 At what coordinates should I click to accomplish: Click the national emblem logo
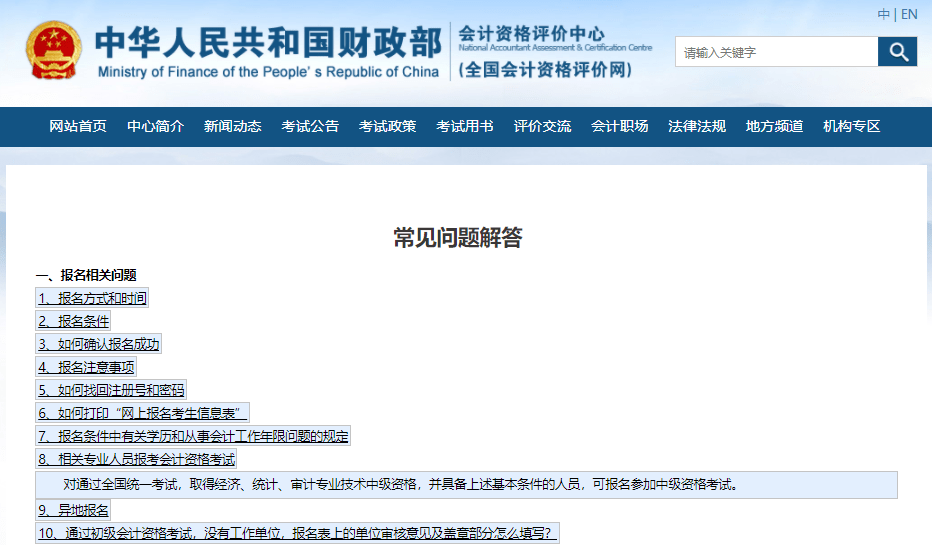tap(53, 51)
